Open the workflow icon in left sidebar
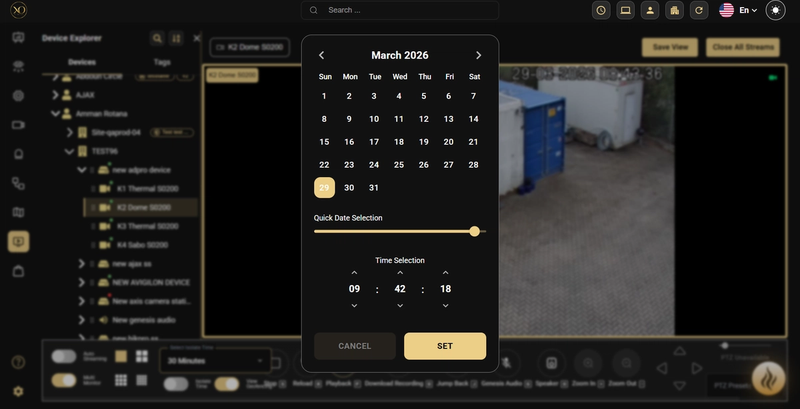800x409 pixels. [18, 184]
